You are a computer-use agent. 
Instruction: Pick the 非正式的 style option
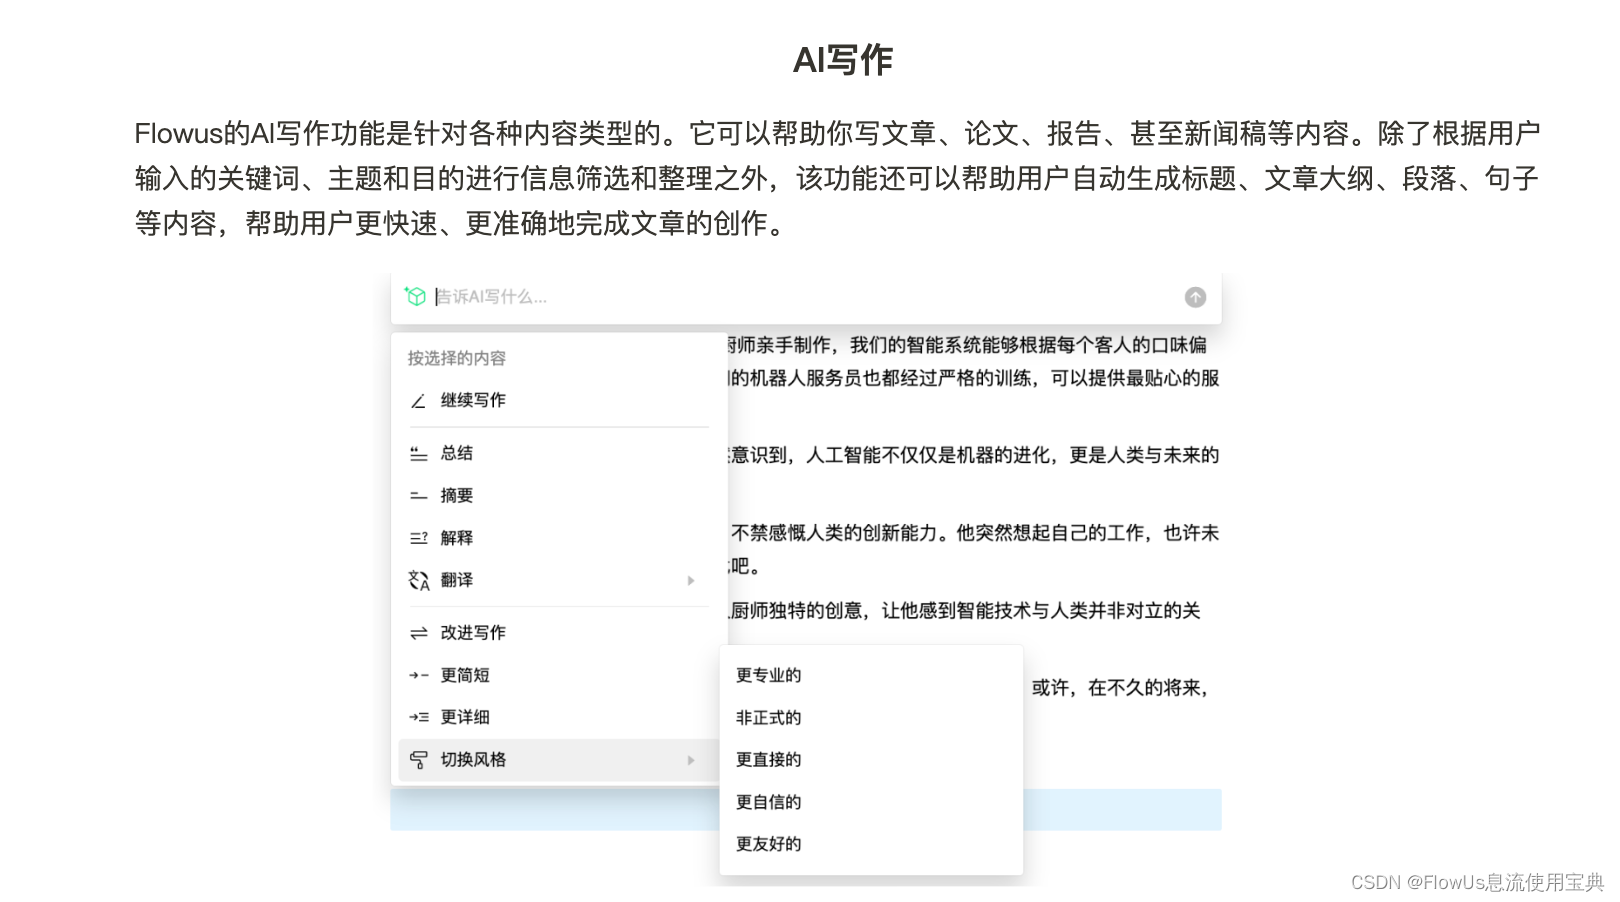[x=871, y=717]
